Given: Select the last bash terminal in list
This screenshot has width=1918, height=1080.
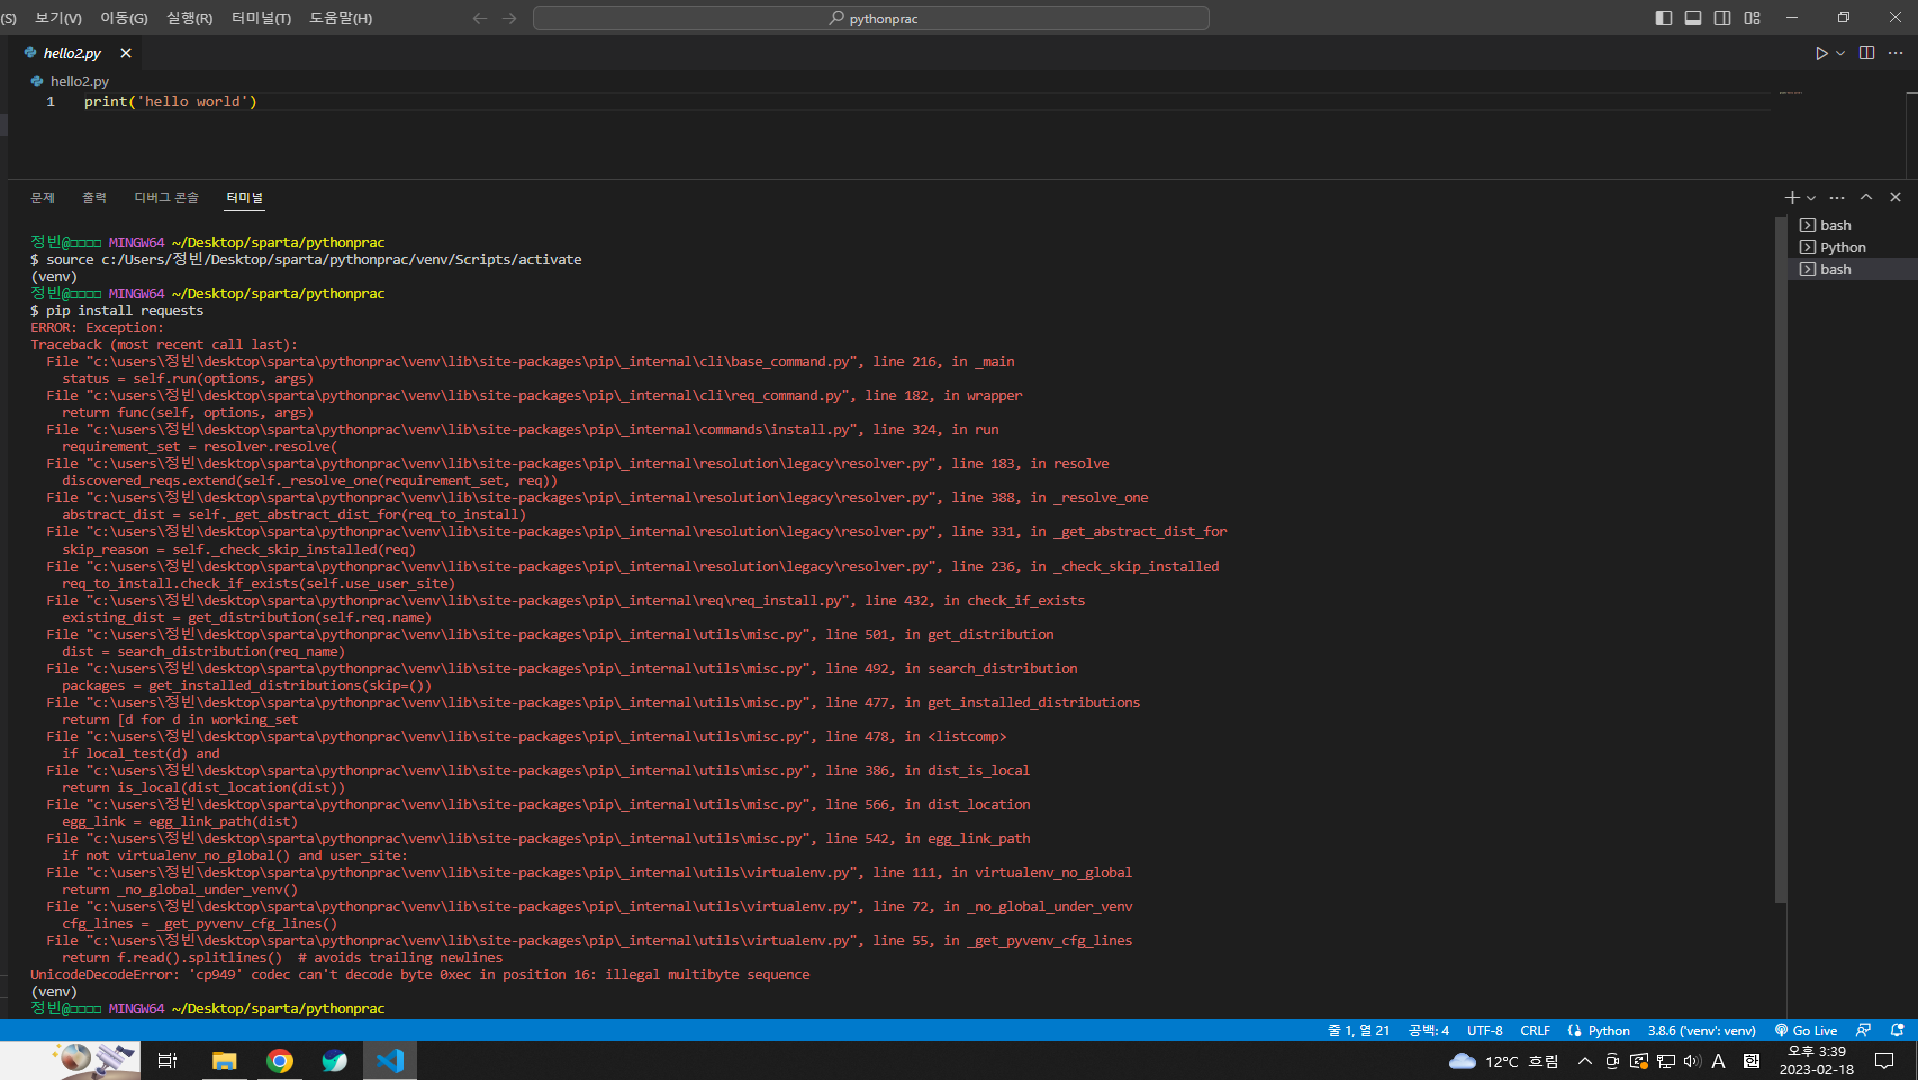Looking at the screenshot, I should 1852,269.
